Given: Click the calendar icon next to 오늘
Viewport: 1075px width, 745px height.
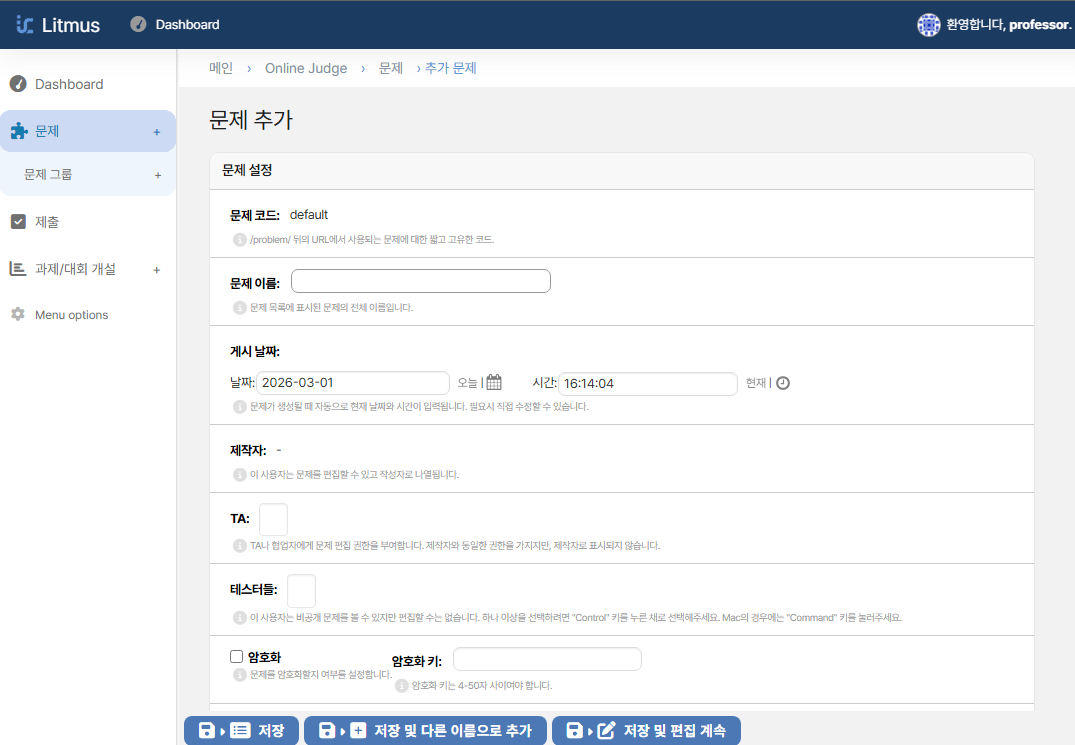Looking at the screenshot, I should (x=494, y=382).
